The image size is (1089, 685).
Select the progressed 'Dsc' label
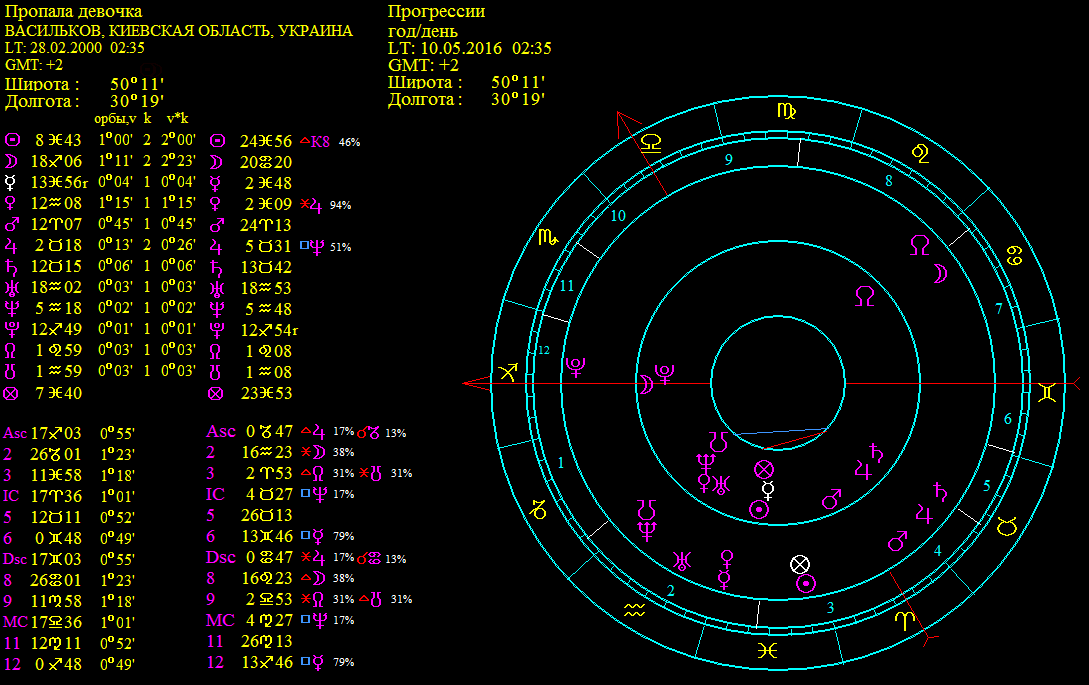tap(221, 557)
